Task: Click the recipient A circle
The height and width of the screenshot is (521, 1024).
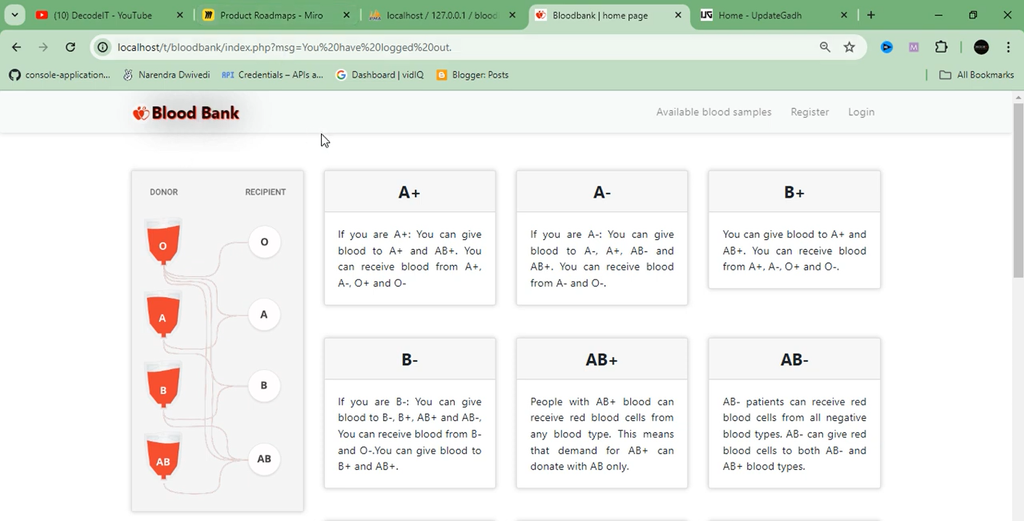Action: pyautogui.click(x=264, y=315)
